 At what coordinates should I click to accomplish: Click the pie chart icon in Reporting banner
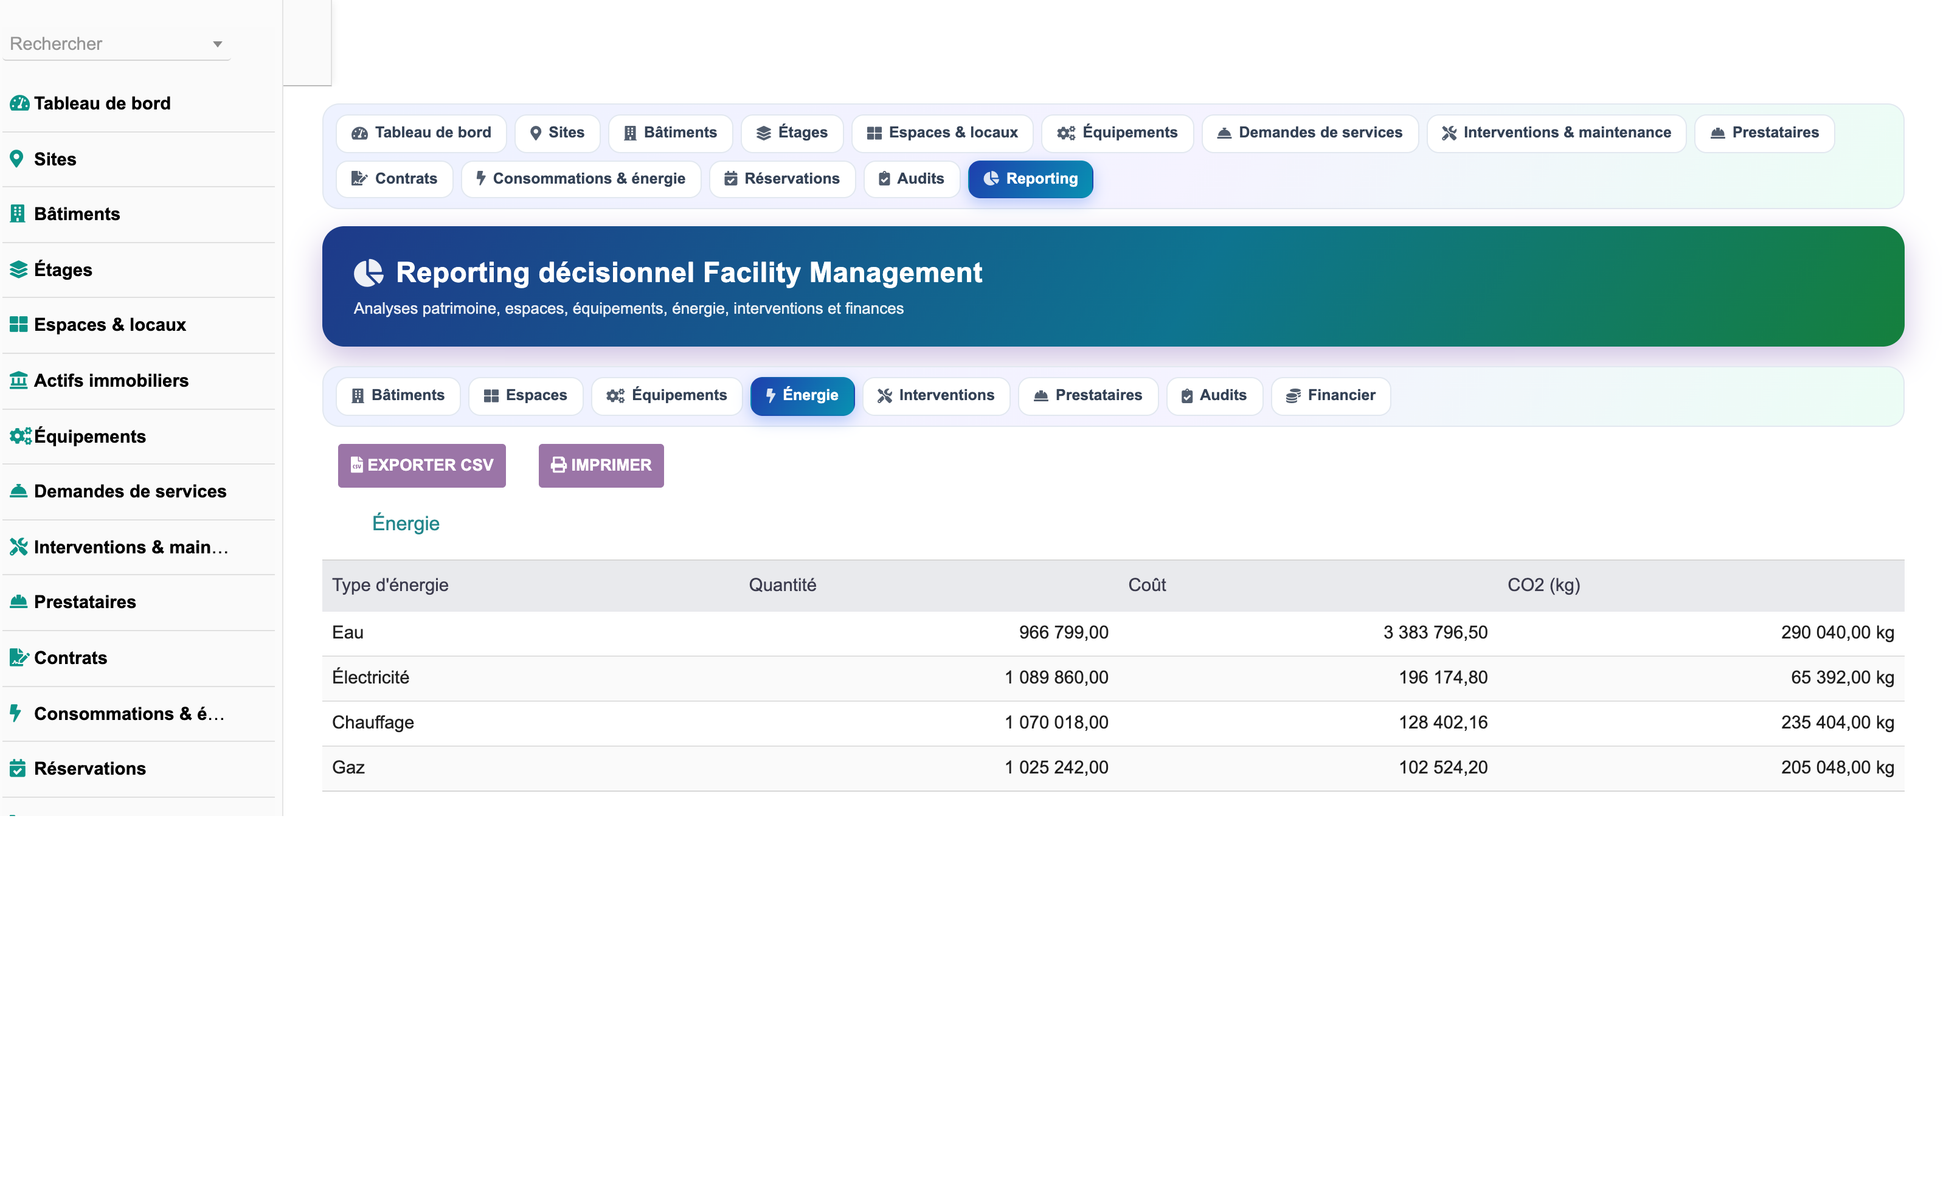pos(369,273)
